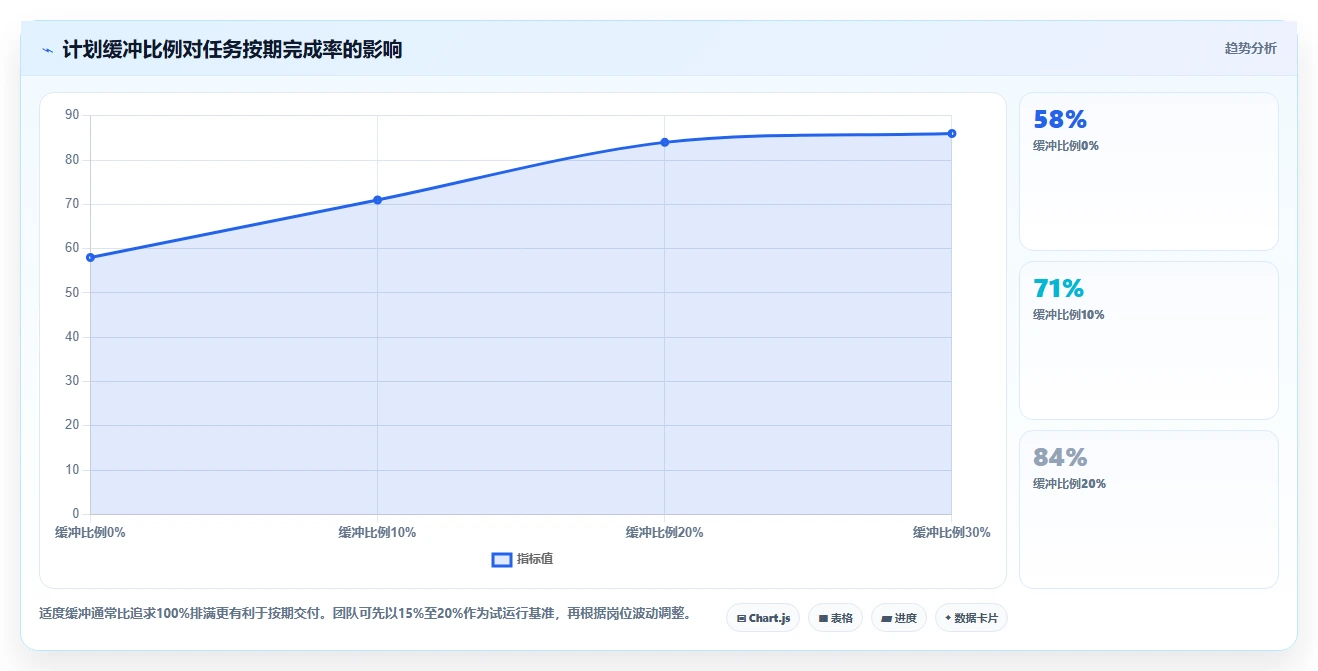This screenshot has width=1318, height=671.
Task: Click y-axis value 10
Action: coord(72,470)
